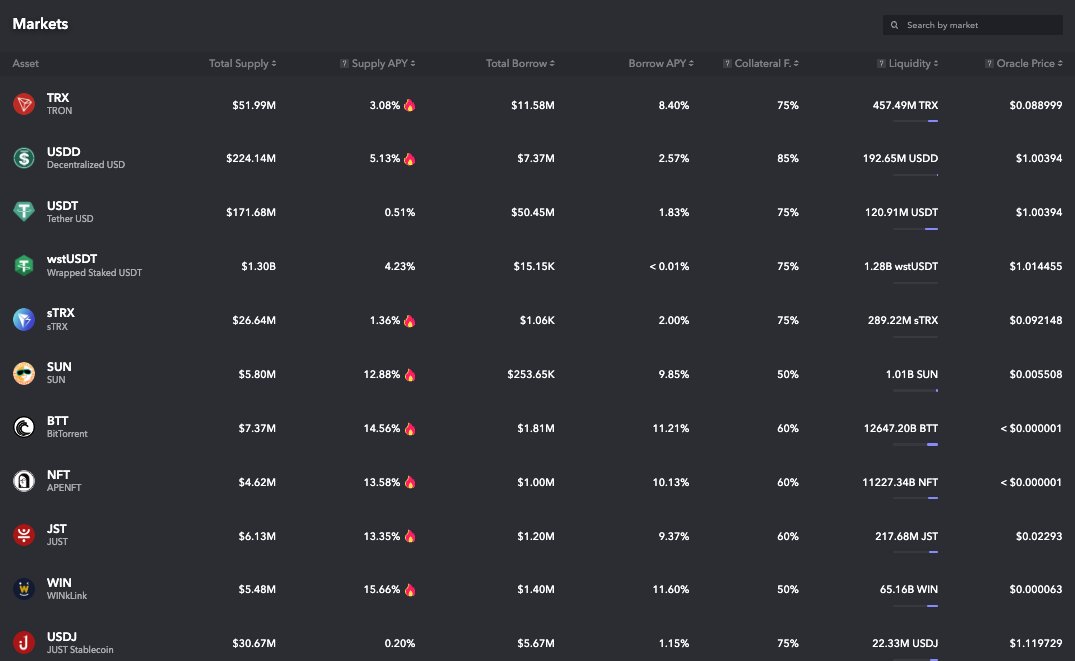Click the search magnifier icon
This screenshot has height=661, width=1075.
[x=894, y=25]
